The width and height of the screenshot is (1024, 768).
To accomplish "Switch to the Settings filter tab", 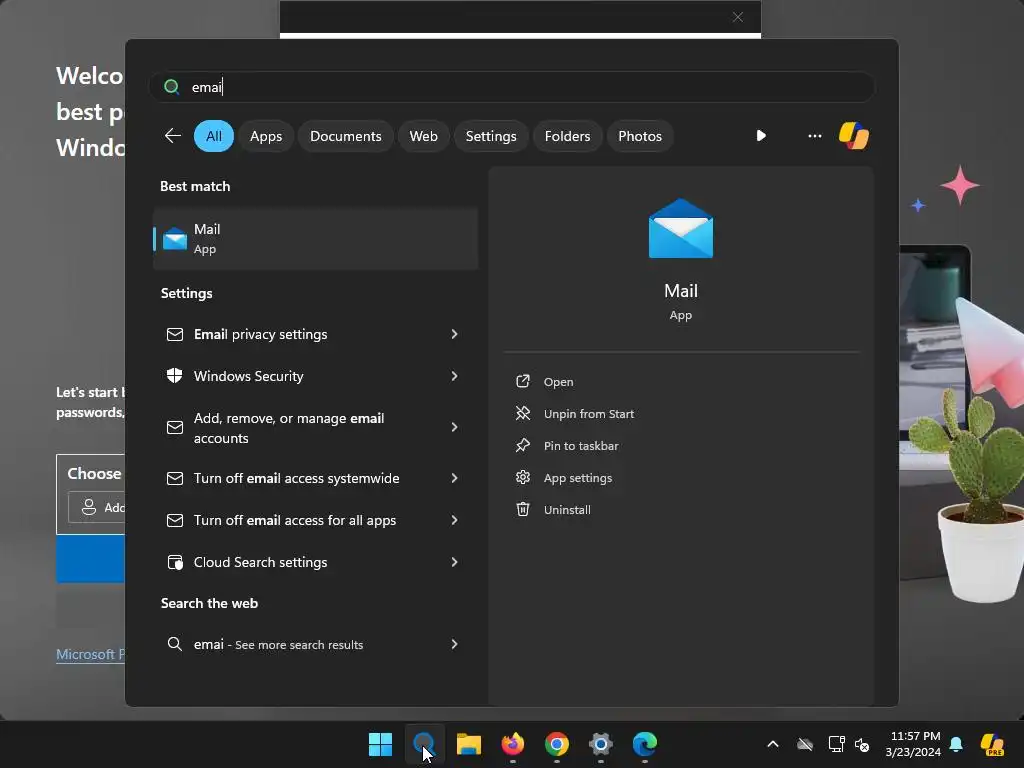I will pyautogui.click(x=491, y=136).
